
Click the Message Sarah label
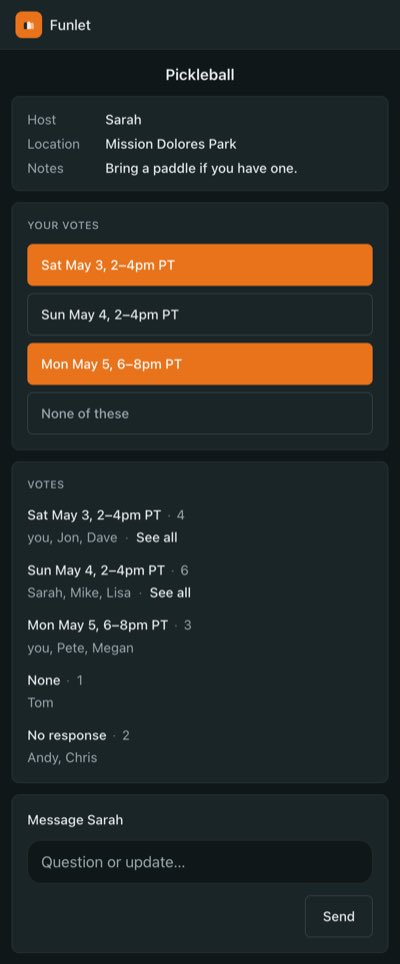(75, 820)
